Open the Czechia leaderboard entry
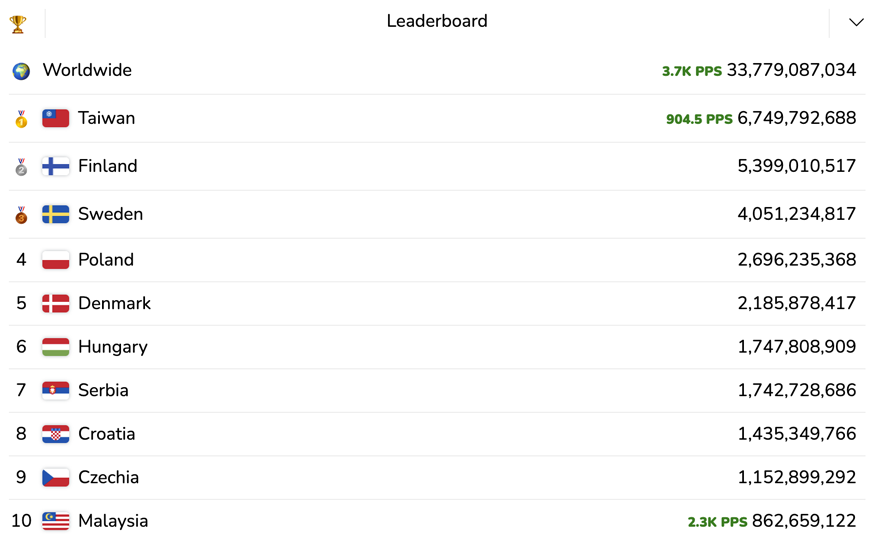This screenshot has height=539, width=880. point(108,478)
